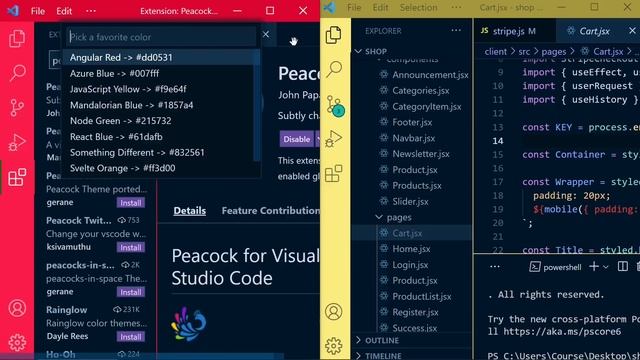Viewport: 640px width, 360px height.
Task: Open File menu in yellow window
Action: [x=354, y=7]
